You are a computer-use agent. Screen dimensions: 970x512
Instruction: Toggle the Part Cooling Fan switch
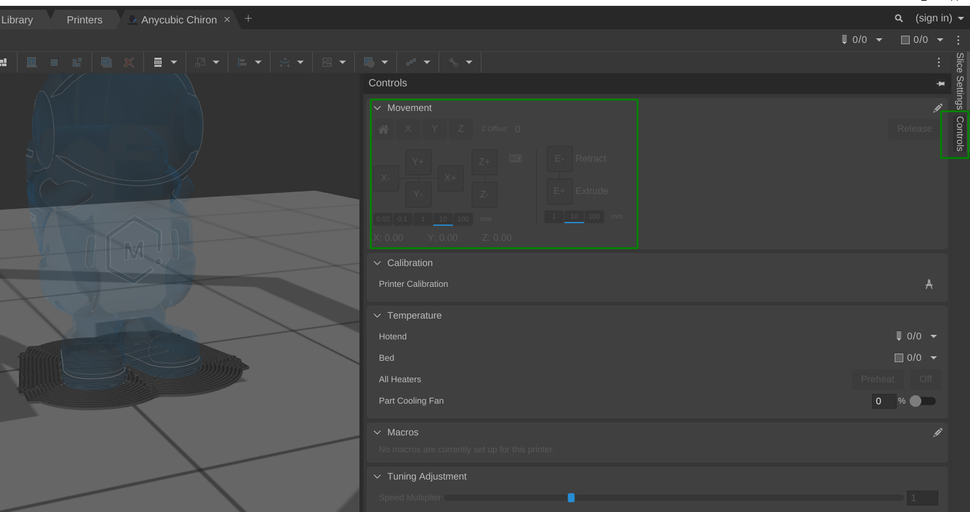(x=922, y=401)
